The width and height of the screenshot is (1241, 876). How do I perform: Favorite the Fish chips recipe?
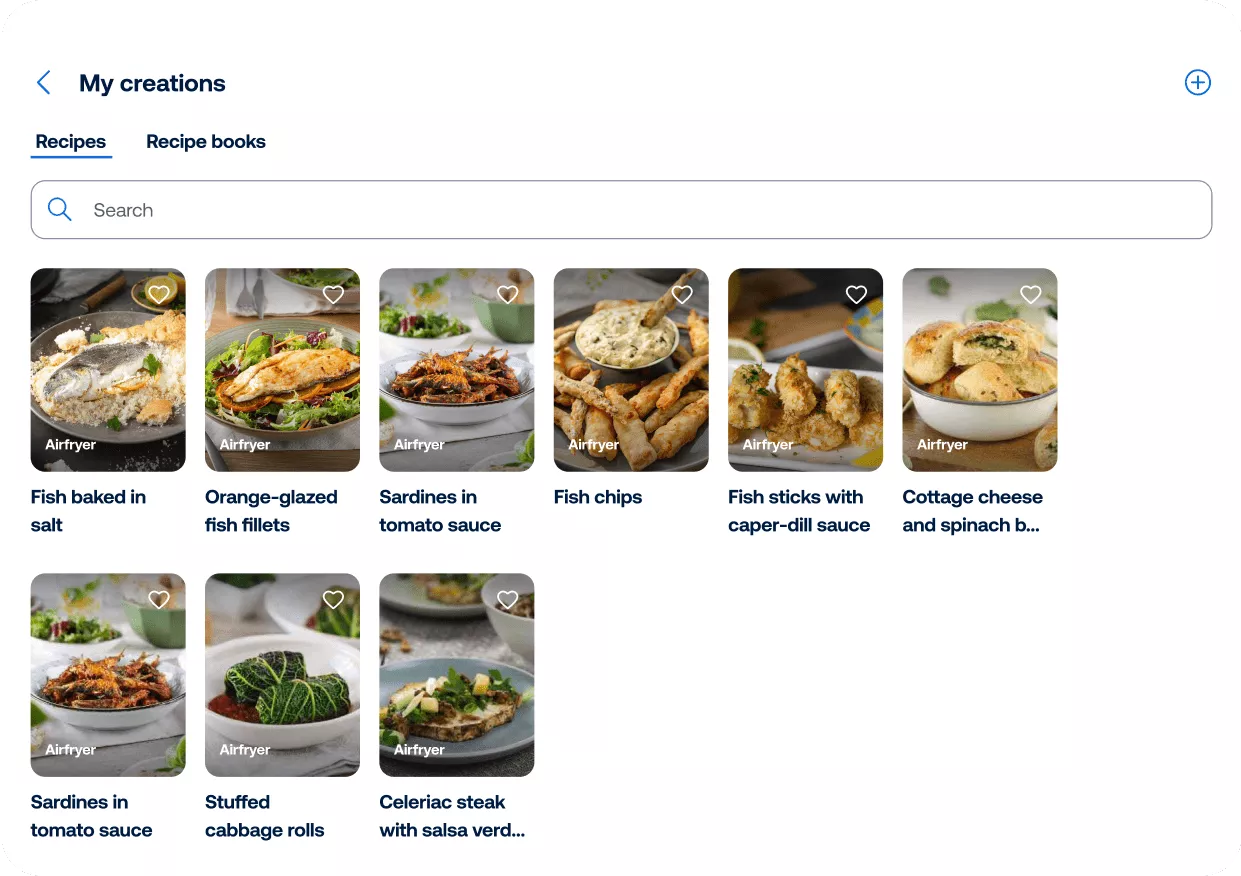pyautogui.click(x=682, y=294)
